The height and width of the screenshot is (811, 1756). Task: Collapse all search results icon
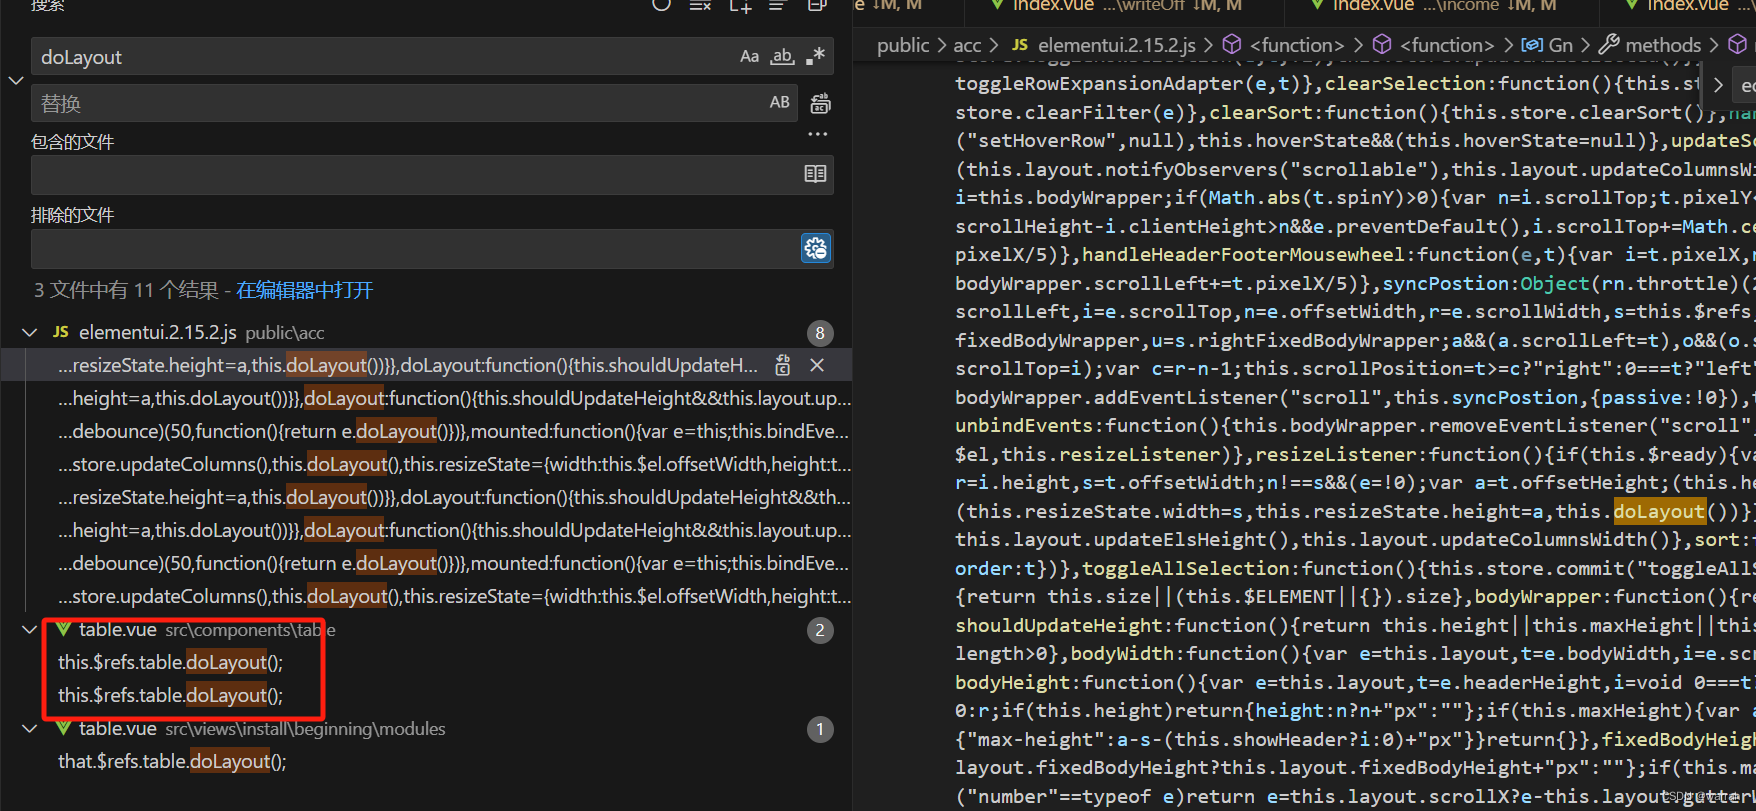click(817, 5)
